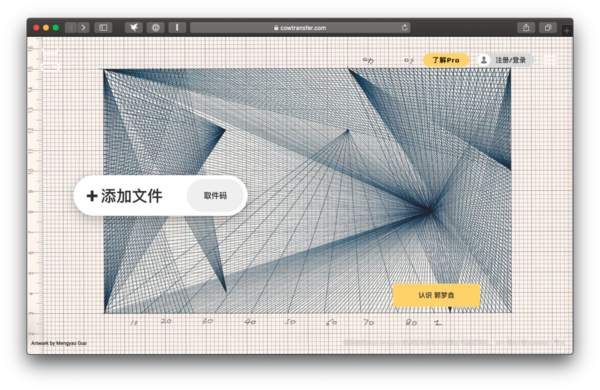Screen dimensions: 600x390
Task: Open the grid apps menu icon
Action: point(549,60)
